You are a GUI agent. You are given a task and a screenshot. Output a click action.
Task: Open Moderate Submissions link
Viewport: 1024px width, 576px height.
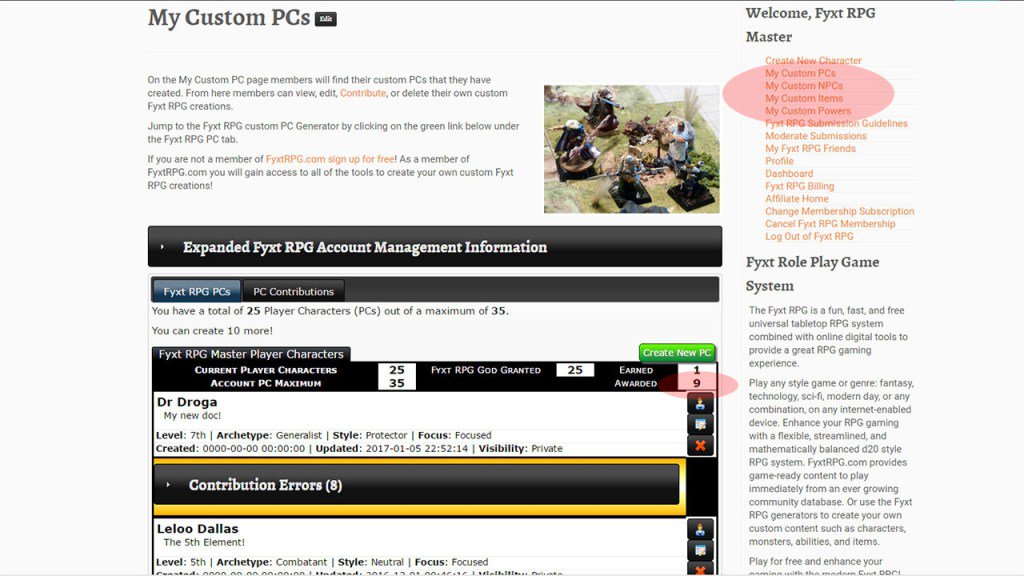816,136
